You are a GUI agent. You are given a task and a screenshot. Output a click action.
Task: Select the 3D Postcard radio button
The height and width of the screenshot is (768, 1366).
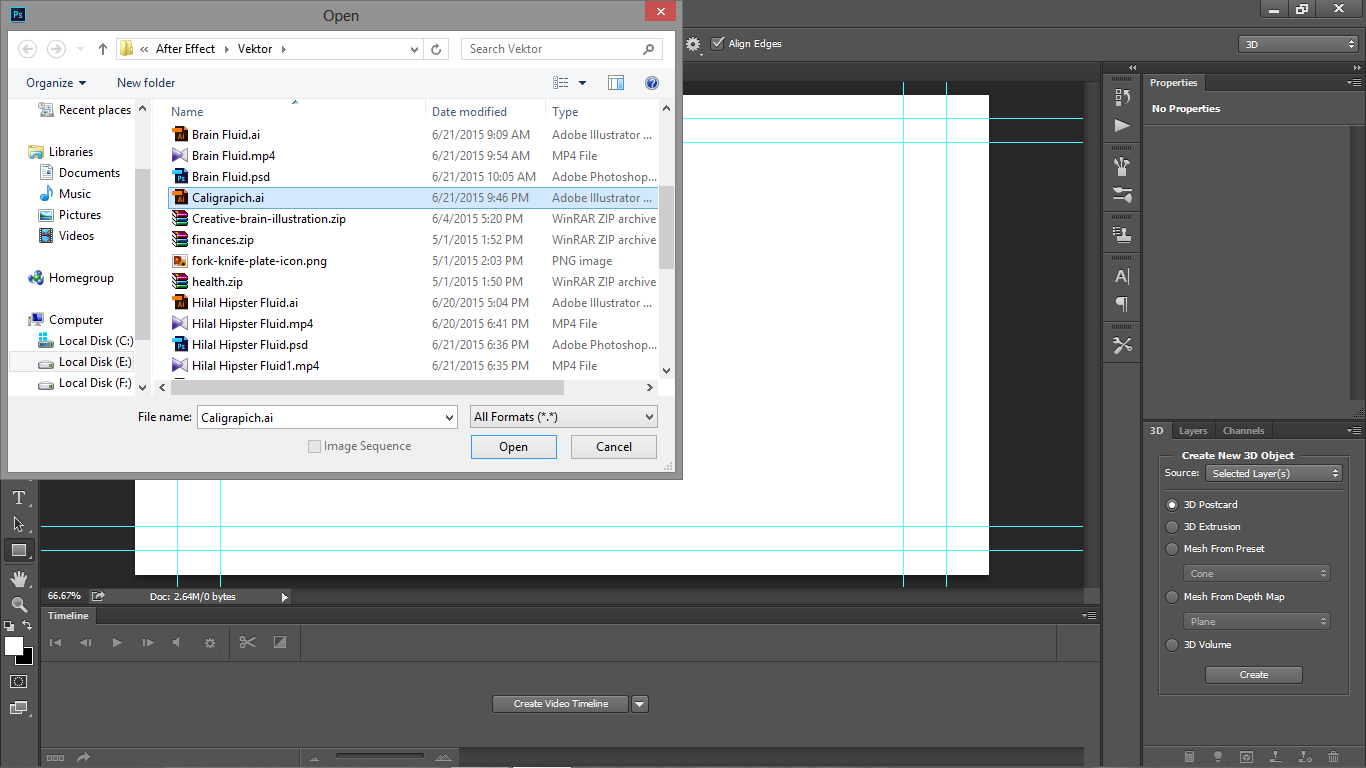(x=1172, y=505)
